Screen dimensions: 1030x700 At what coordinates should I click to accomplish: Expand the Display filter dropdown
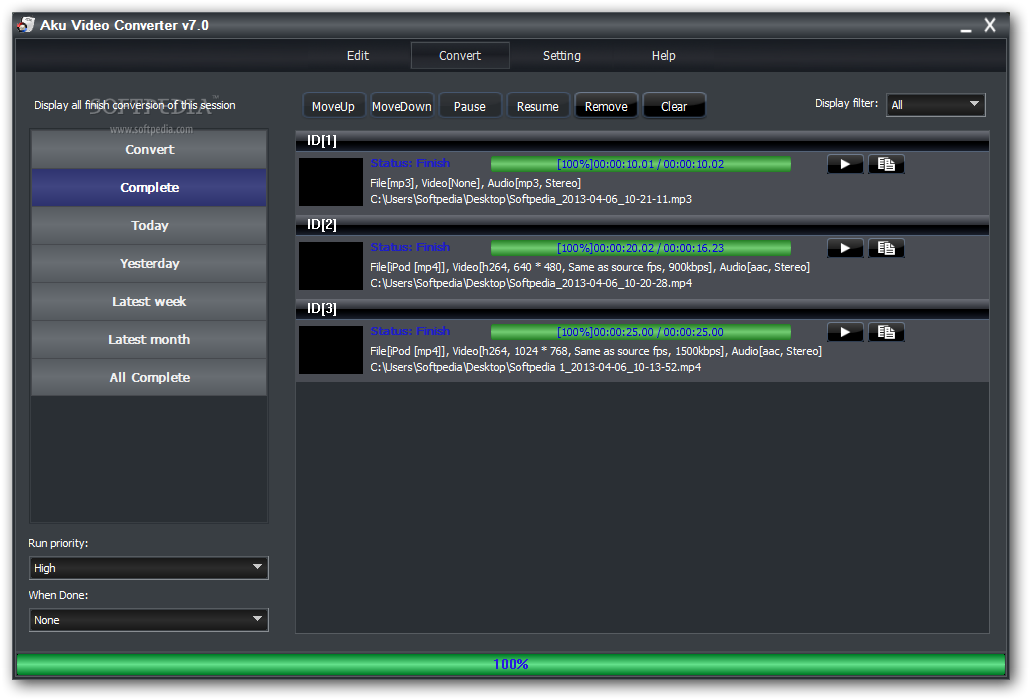coord(935,105)
